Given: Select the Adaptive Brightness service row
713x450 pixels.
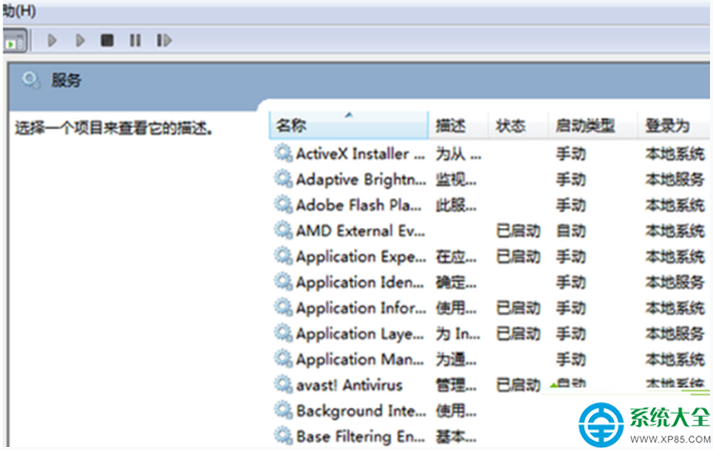Looking at the screenshot, I should pos(490,179).
